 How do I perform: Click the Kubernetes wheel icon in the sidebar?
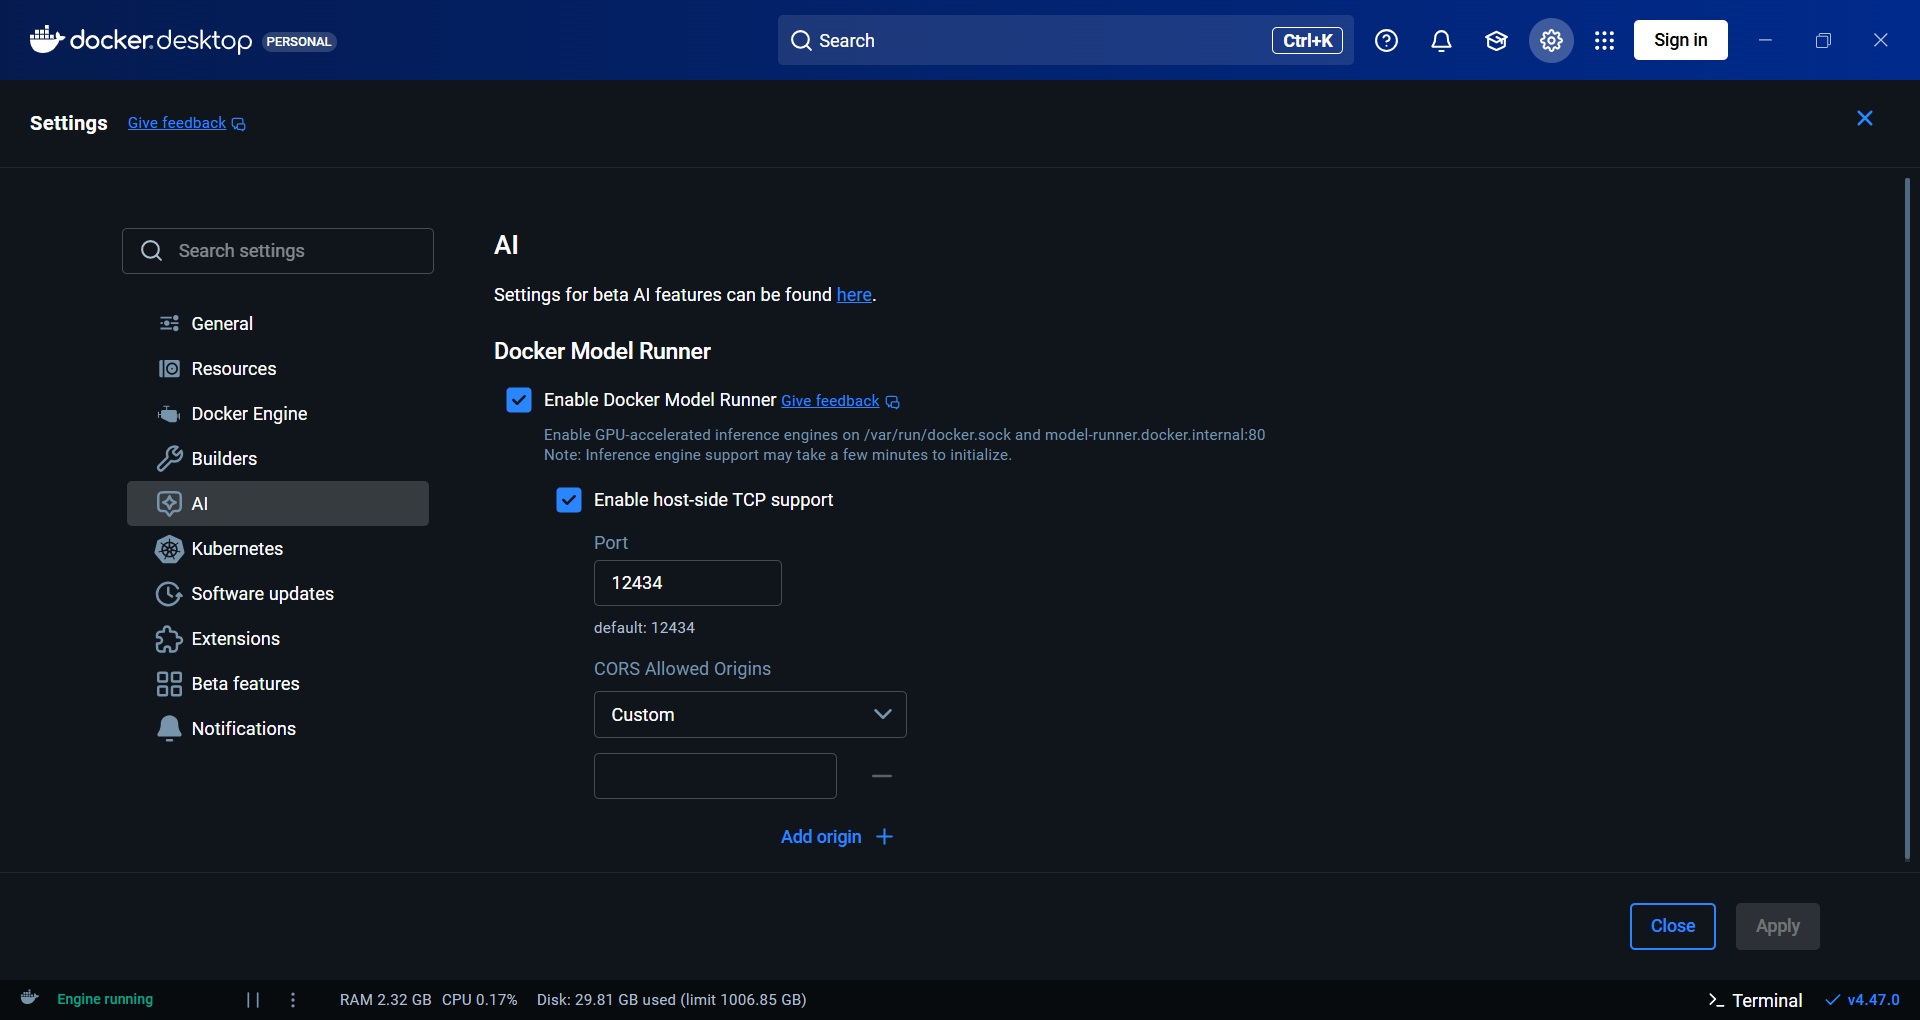click(x=169, y=549)
